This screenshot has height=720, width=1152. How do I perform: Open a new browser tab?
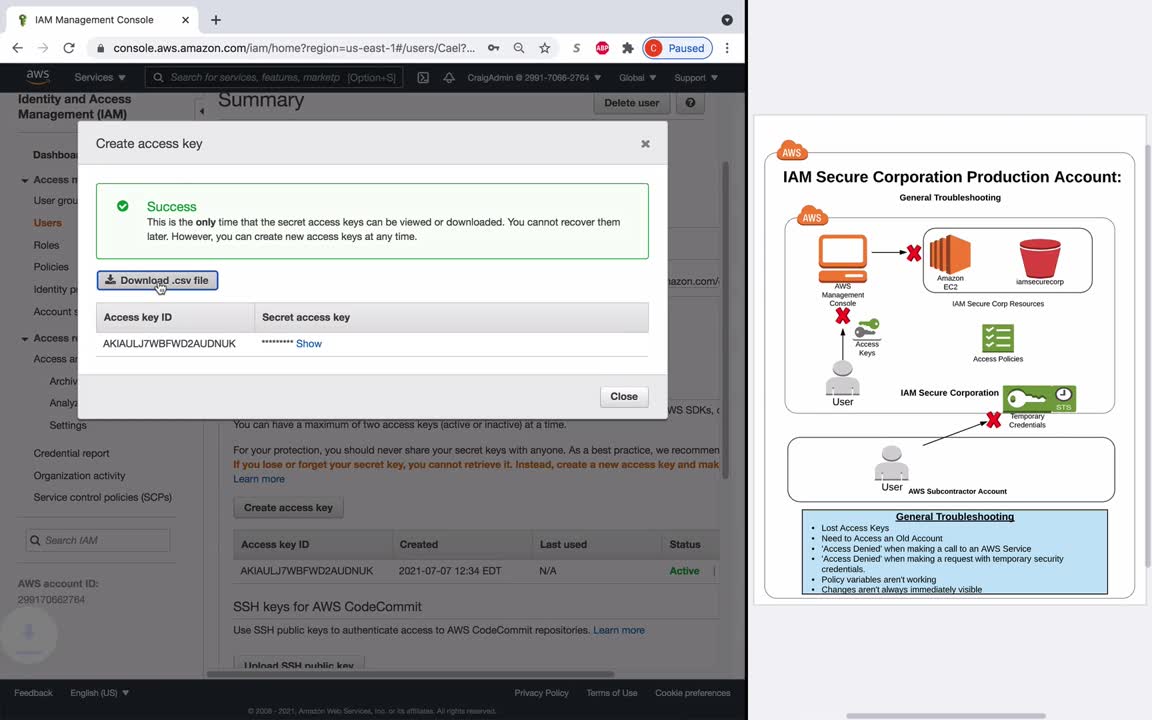215,20
